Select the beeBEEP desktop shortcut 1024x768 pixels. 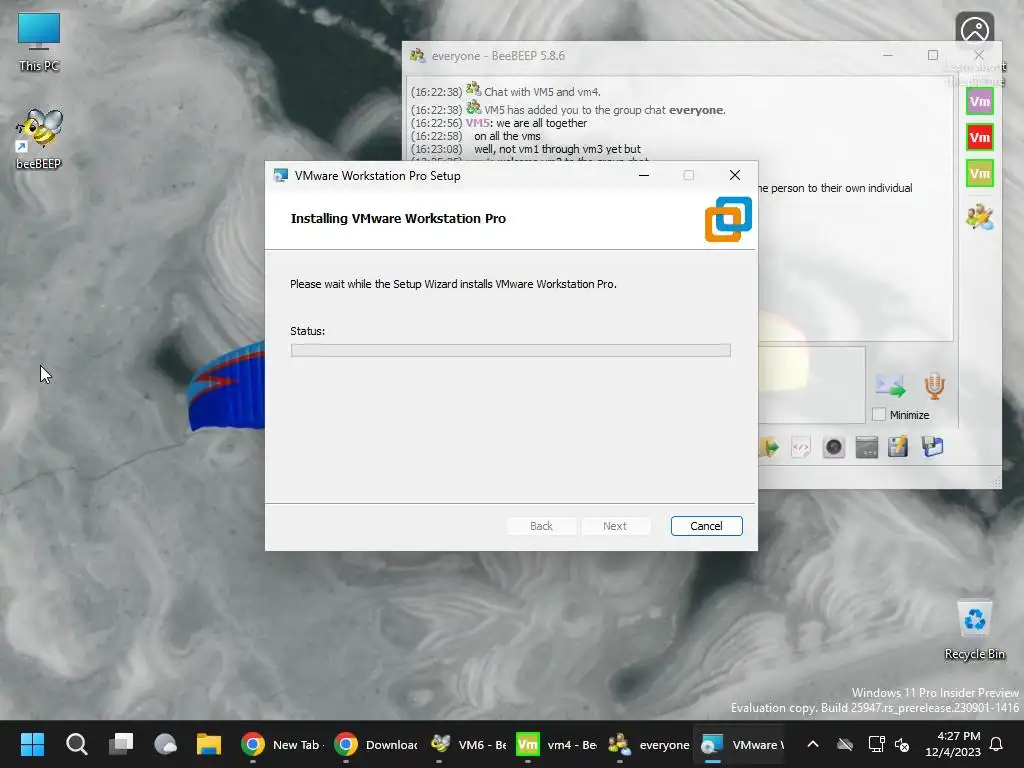point(39,139)
